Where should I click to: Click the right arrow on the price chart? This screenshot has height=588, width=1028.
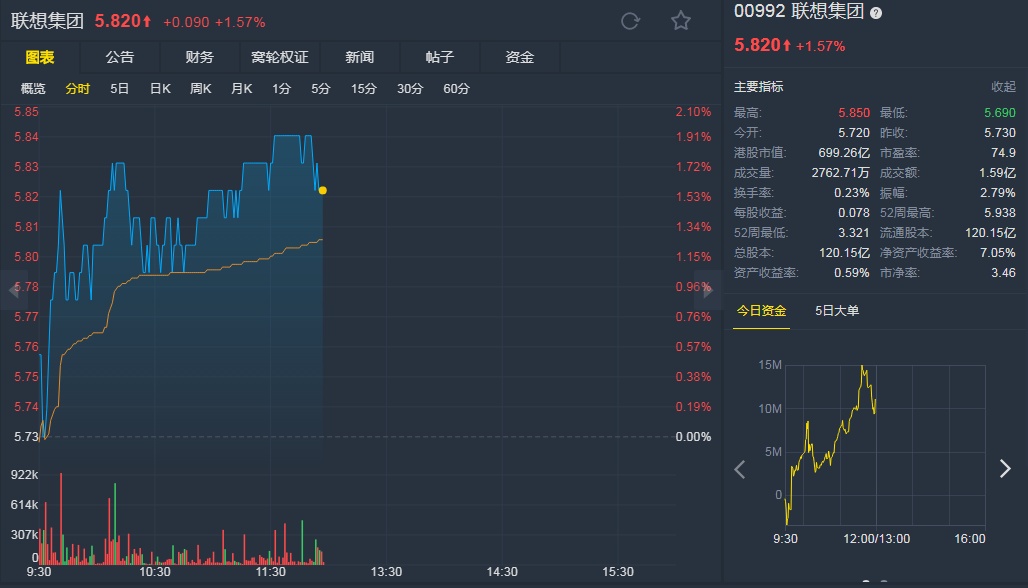tap(708, 291)
